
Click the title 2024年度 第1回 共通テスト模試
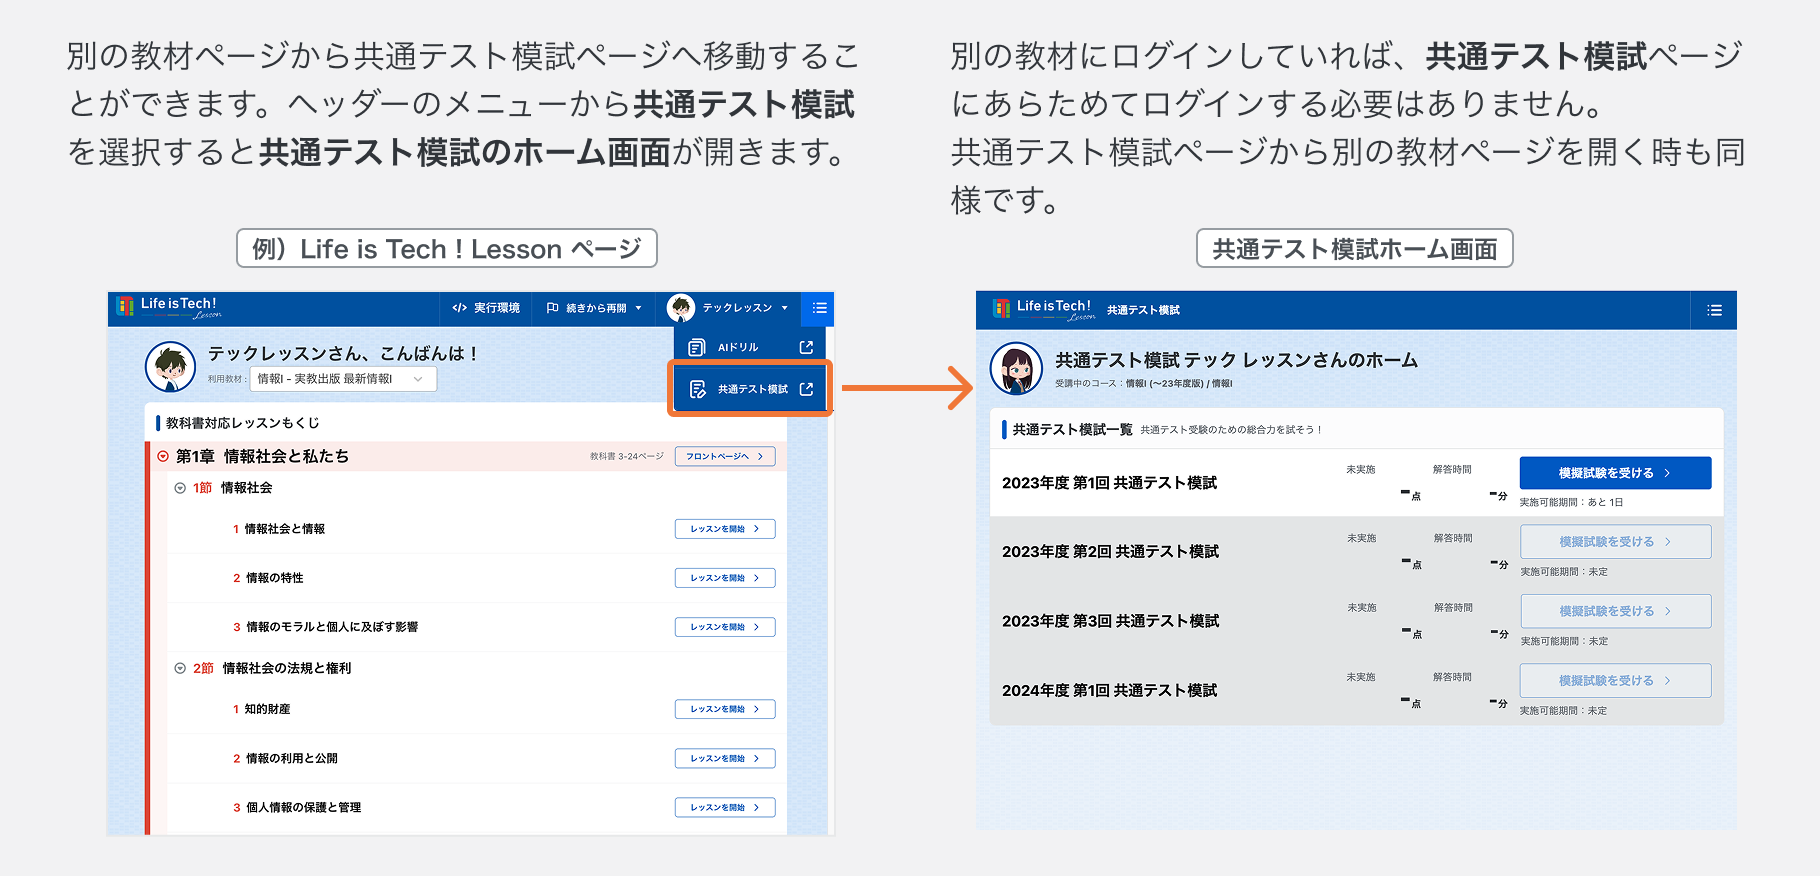tap(1109, 691)
